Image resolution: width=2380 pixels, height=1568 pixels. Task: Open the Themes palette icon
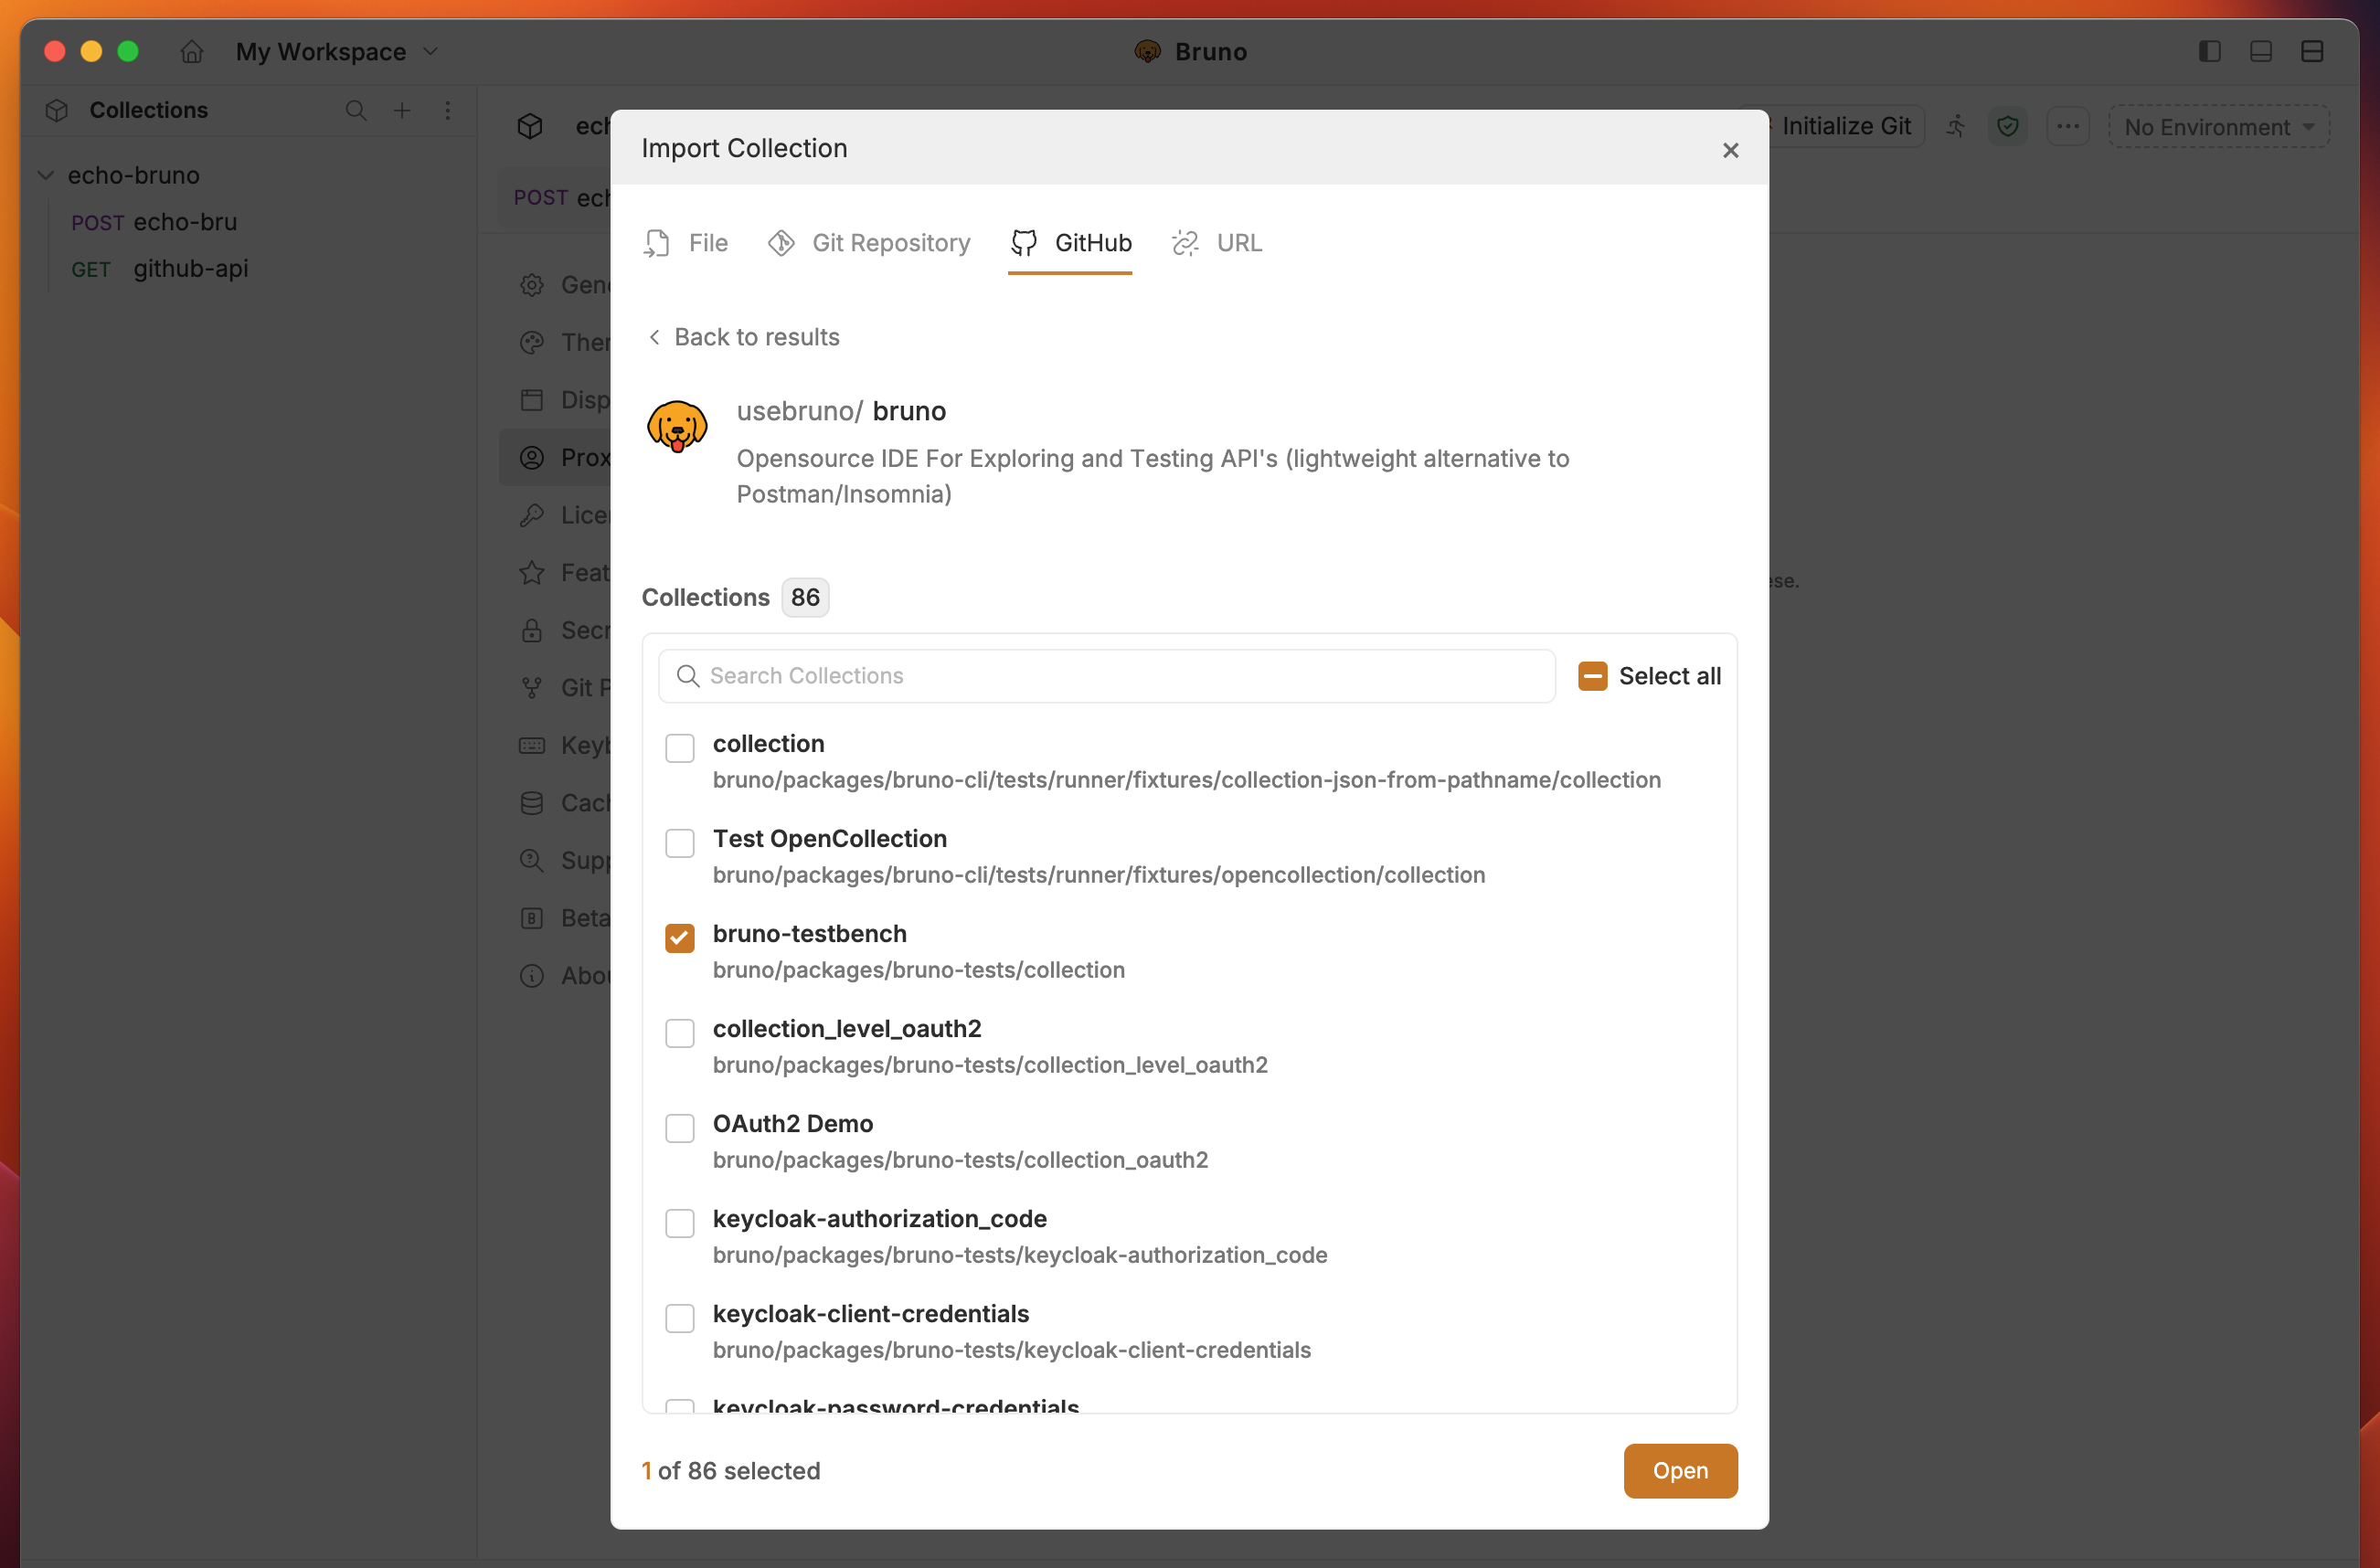(x=532, y=343)
